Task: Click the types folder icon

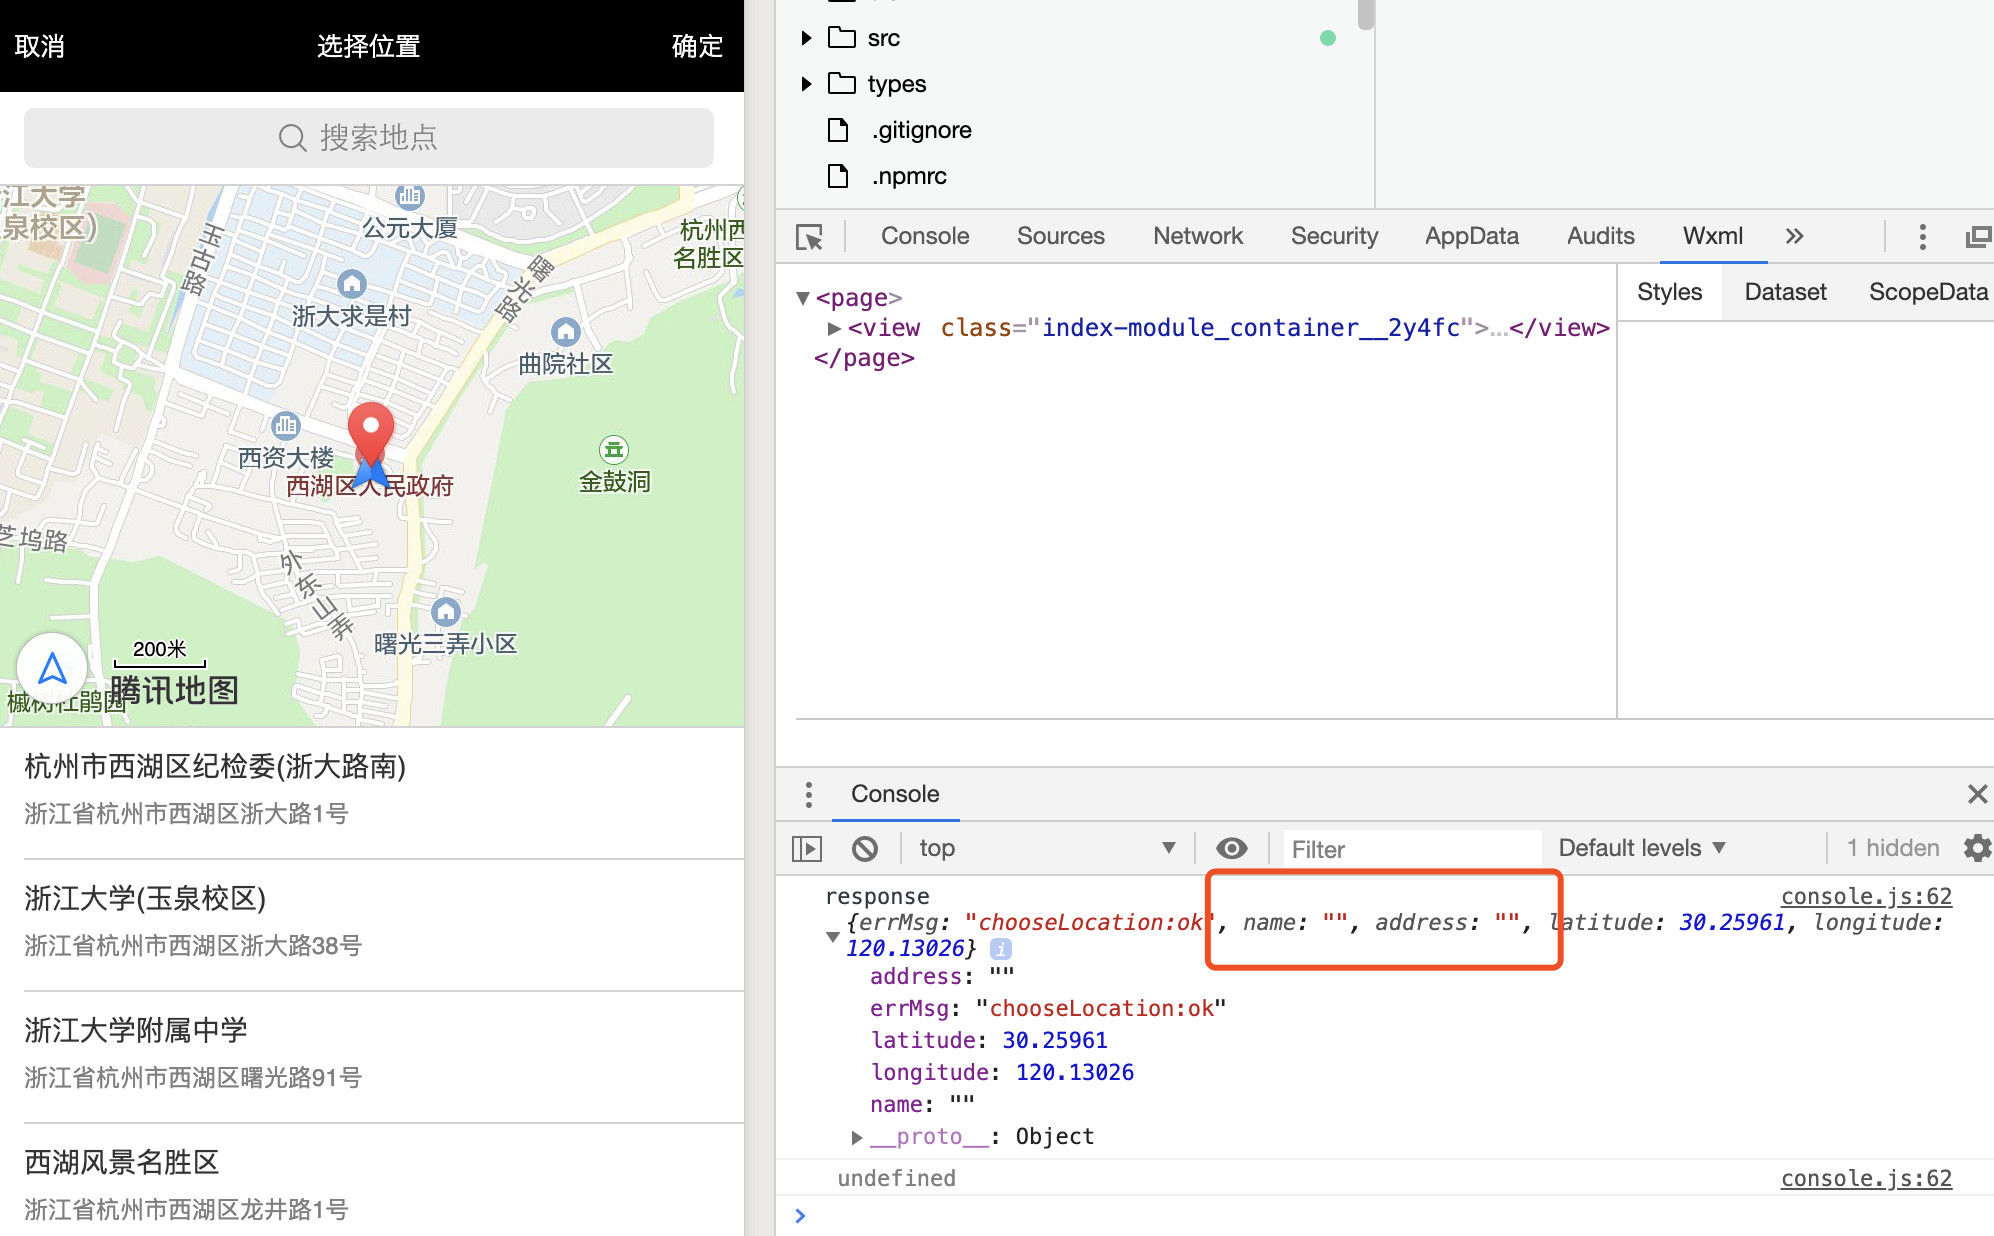Action: coord(842,83)
